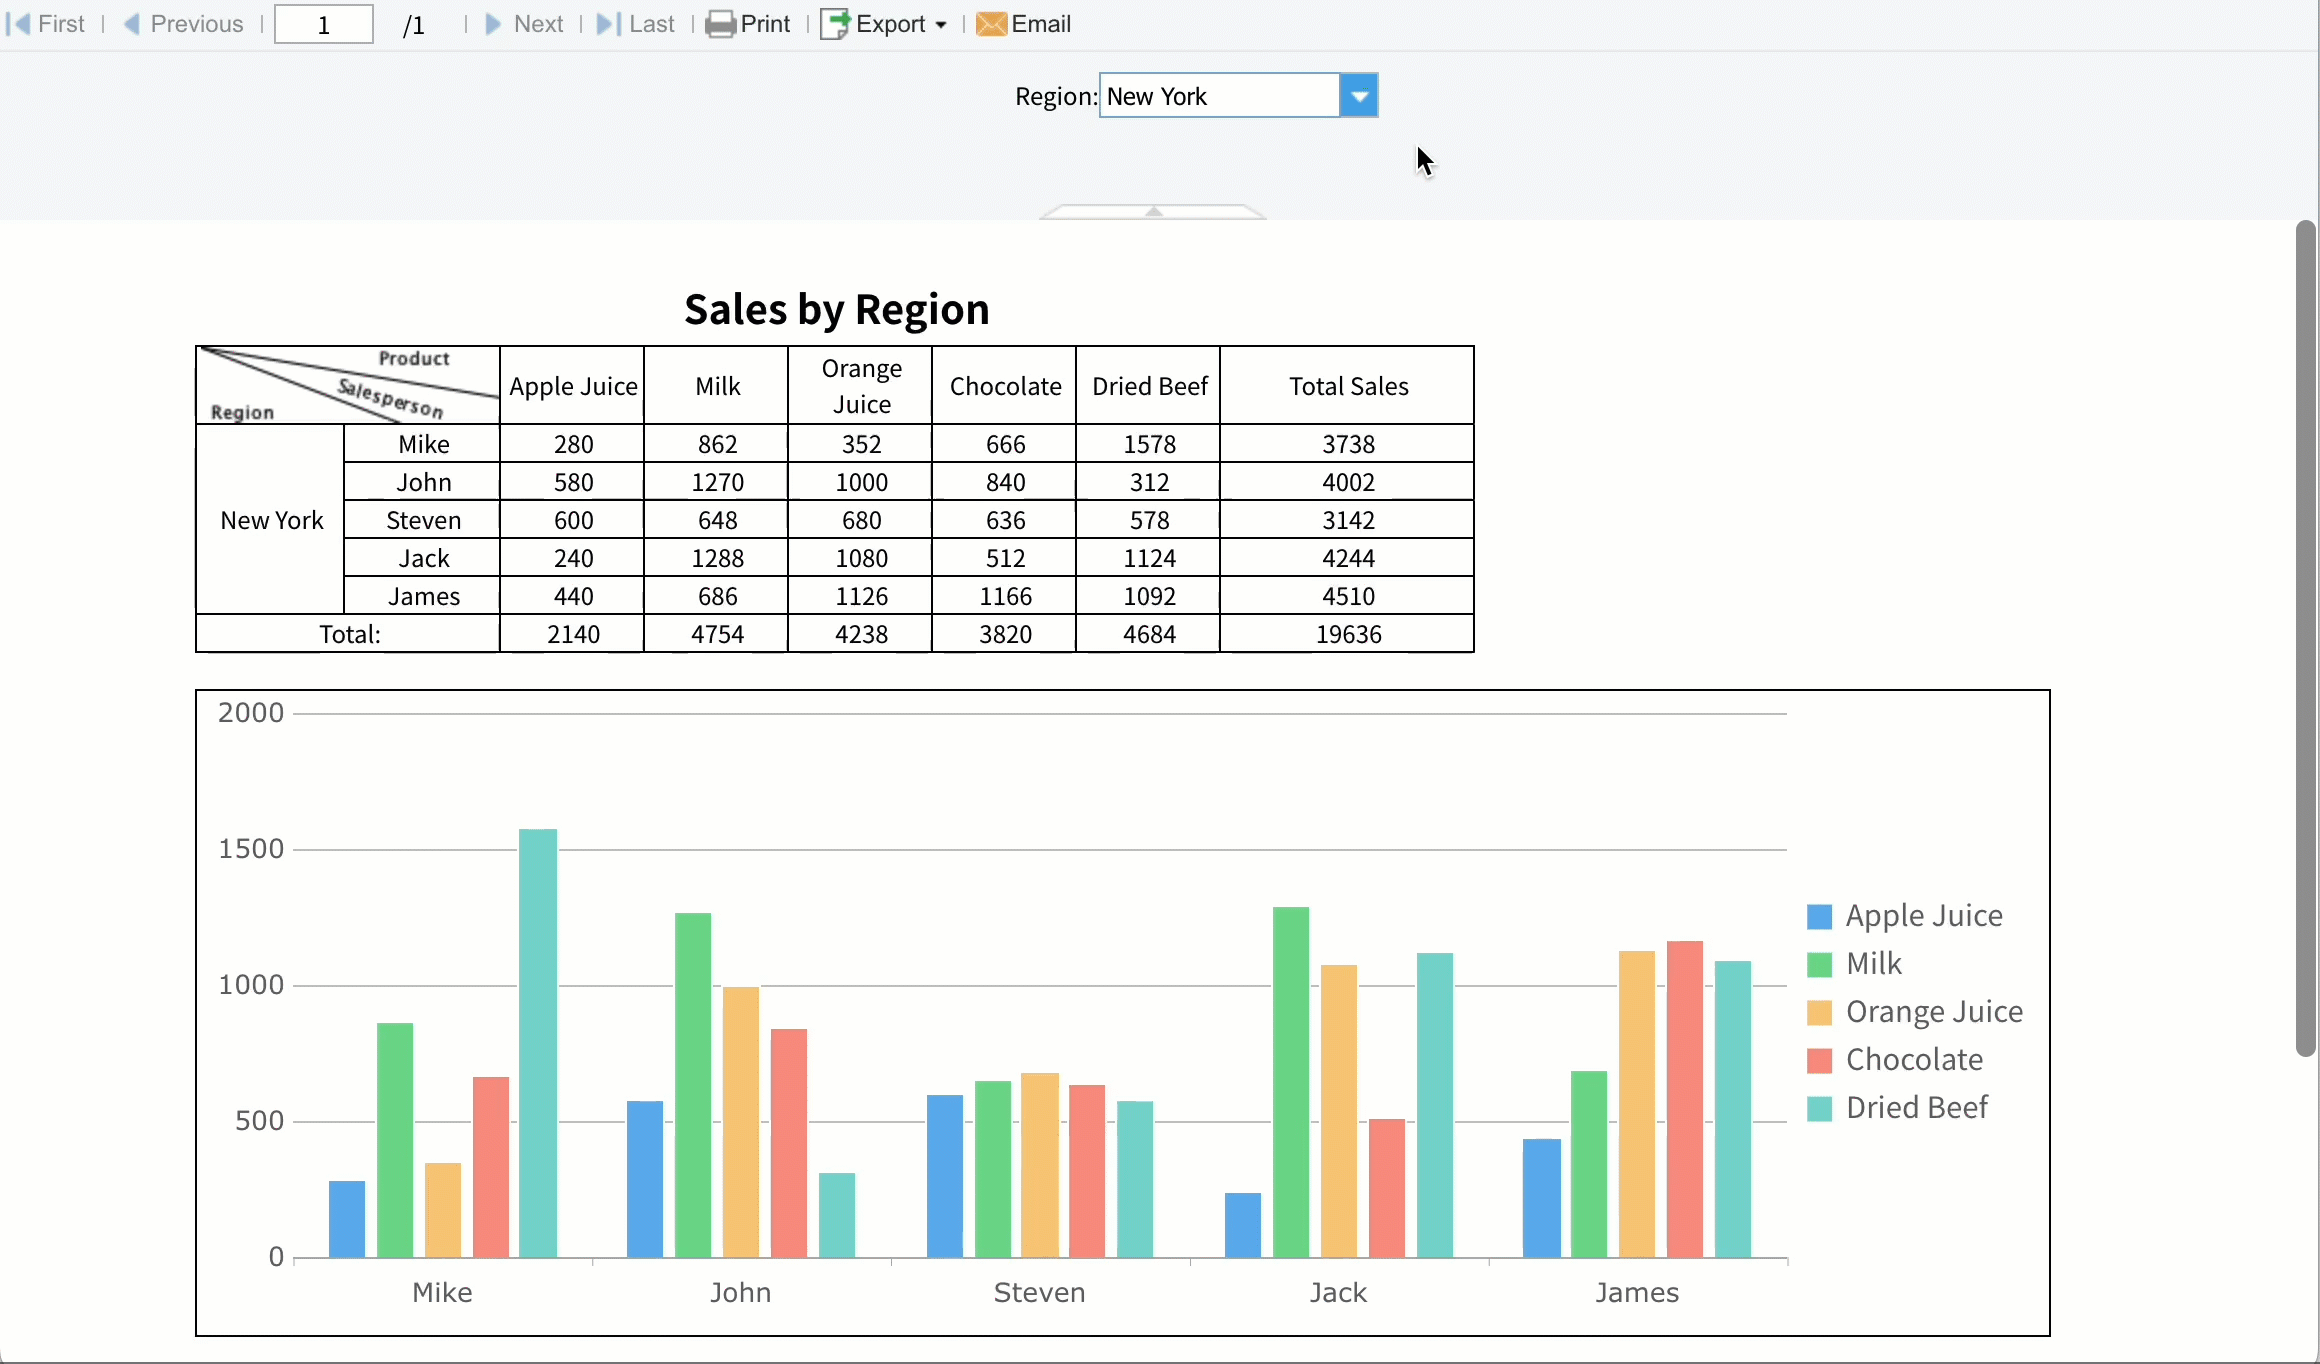The height and width of the screenshot is (1364, 2320).
Task: Click James's total sales value 4510
Action: click(1348, 596)
